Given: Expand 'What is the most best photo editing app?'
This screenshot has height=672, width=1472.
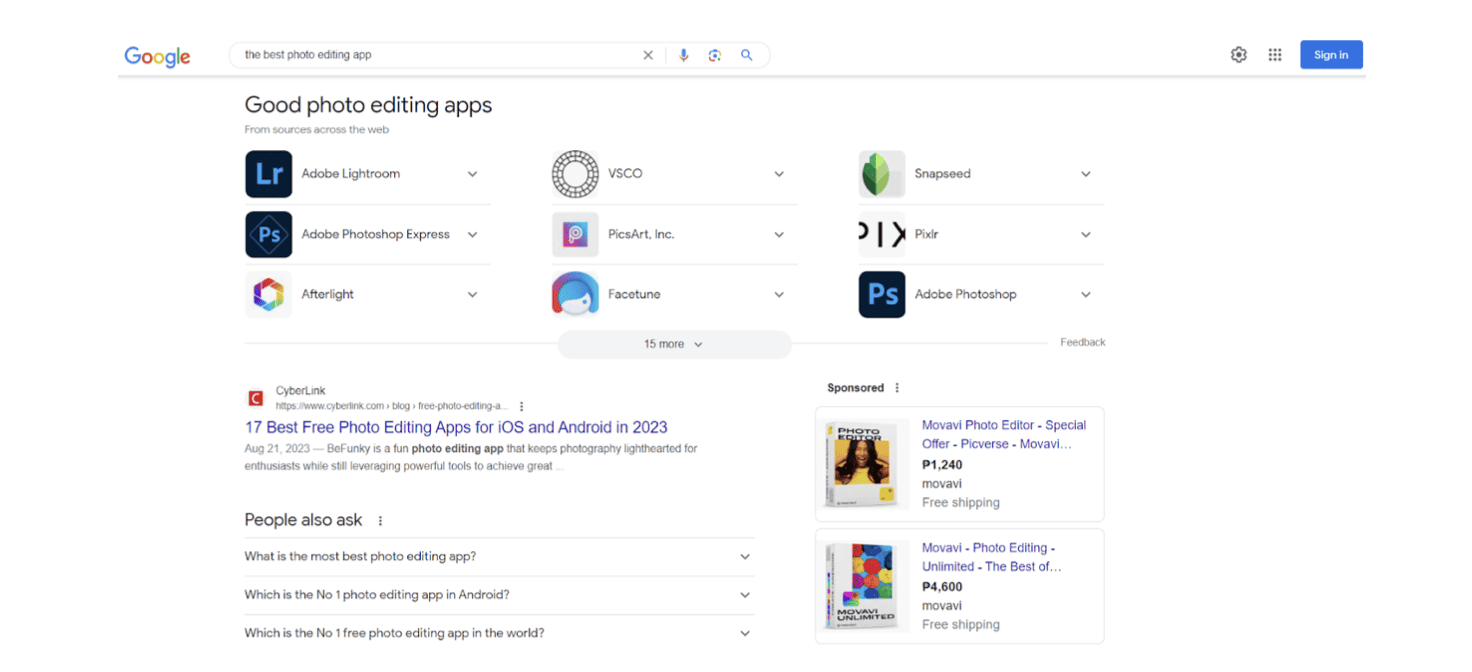Looking at the screenshot, I should point(499,557).
